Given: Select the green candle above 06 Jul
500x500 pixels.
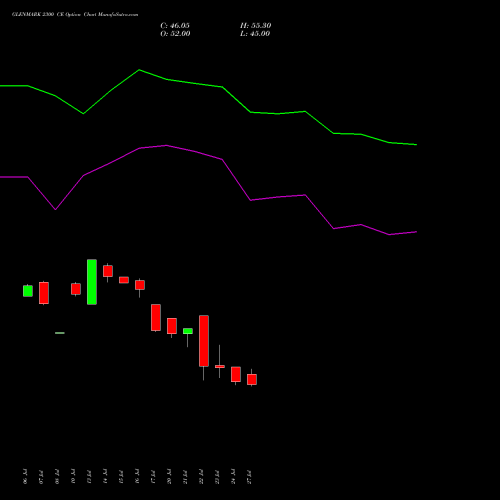Looking at the screenshot, I should pyautogui.click(x=28, y=291).
